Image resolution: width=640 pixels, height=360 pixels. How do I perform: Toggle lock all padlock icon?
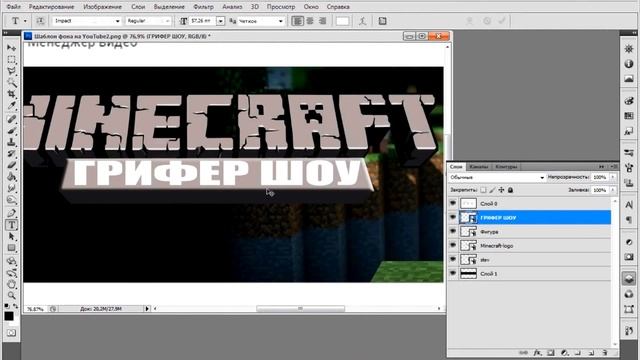(510, 190)
